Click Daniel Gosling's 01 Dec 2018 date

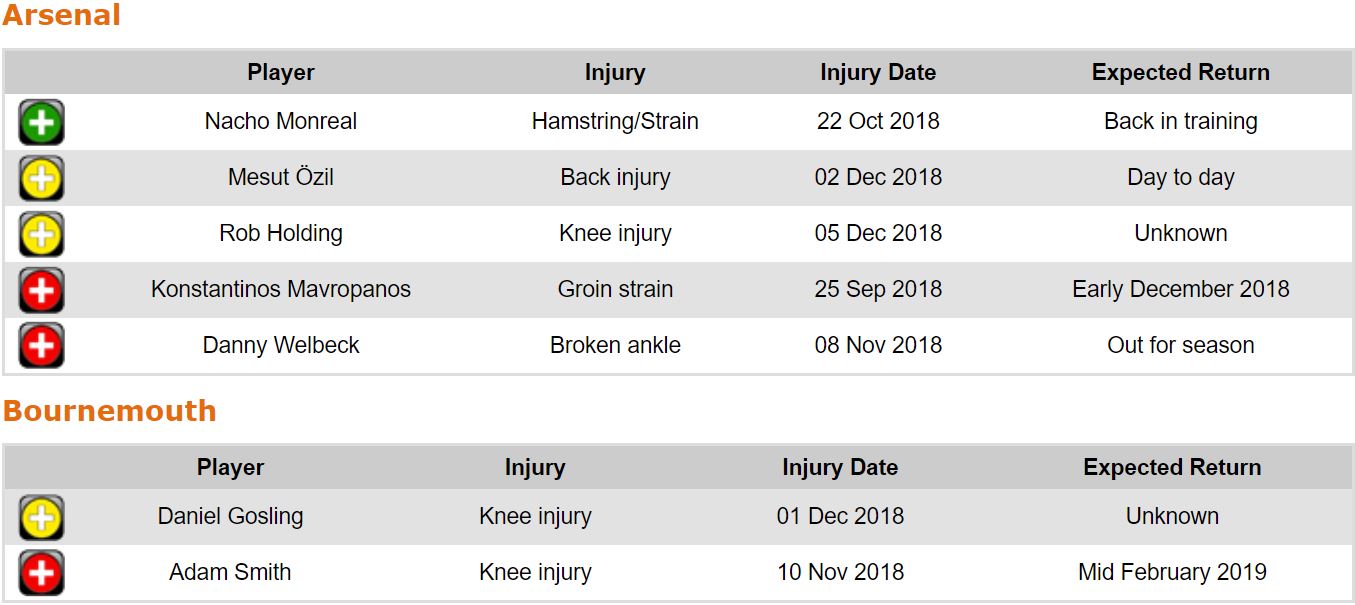[840, 517]
